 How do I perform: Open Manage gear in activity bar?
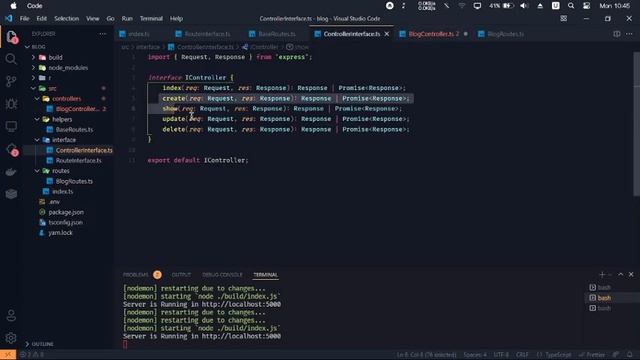point(11,338)
